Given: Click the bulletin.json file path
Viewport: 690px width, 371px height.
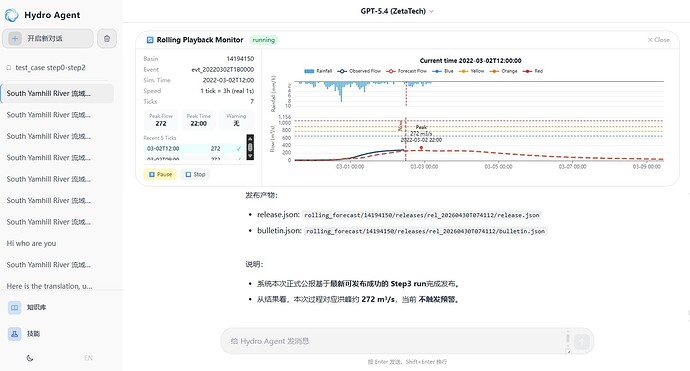Looking at the screenshot, I should 426,231.
